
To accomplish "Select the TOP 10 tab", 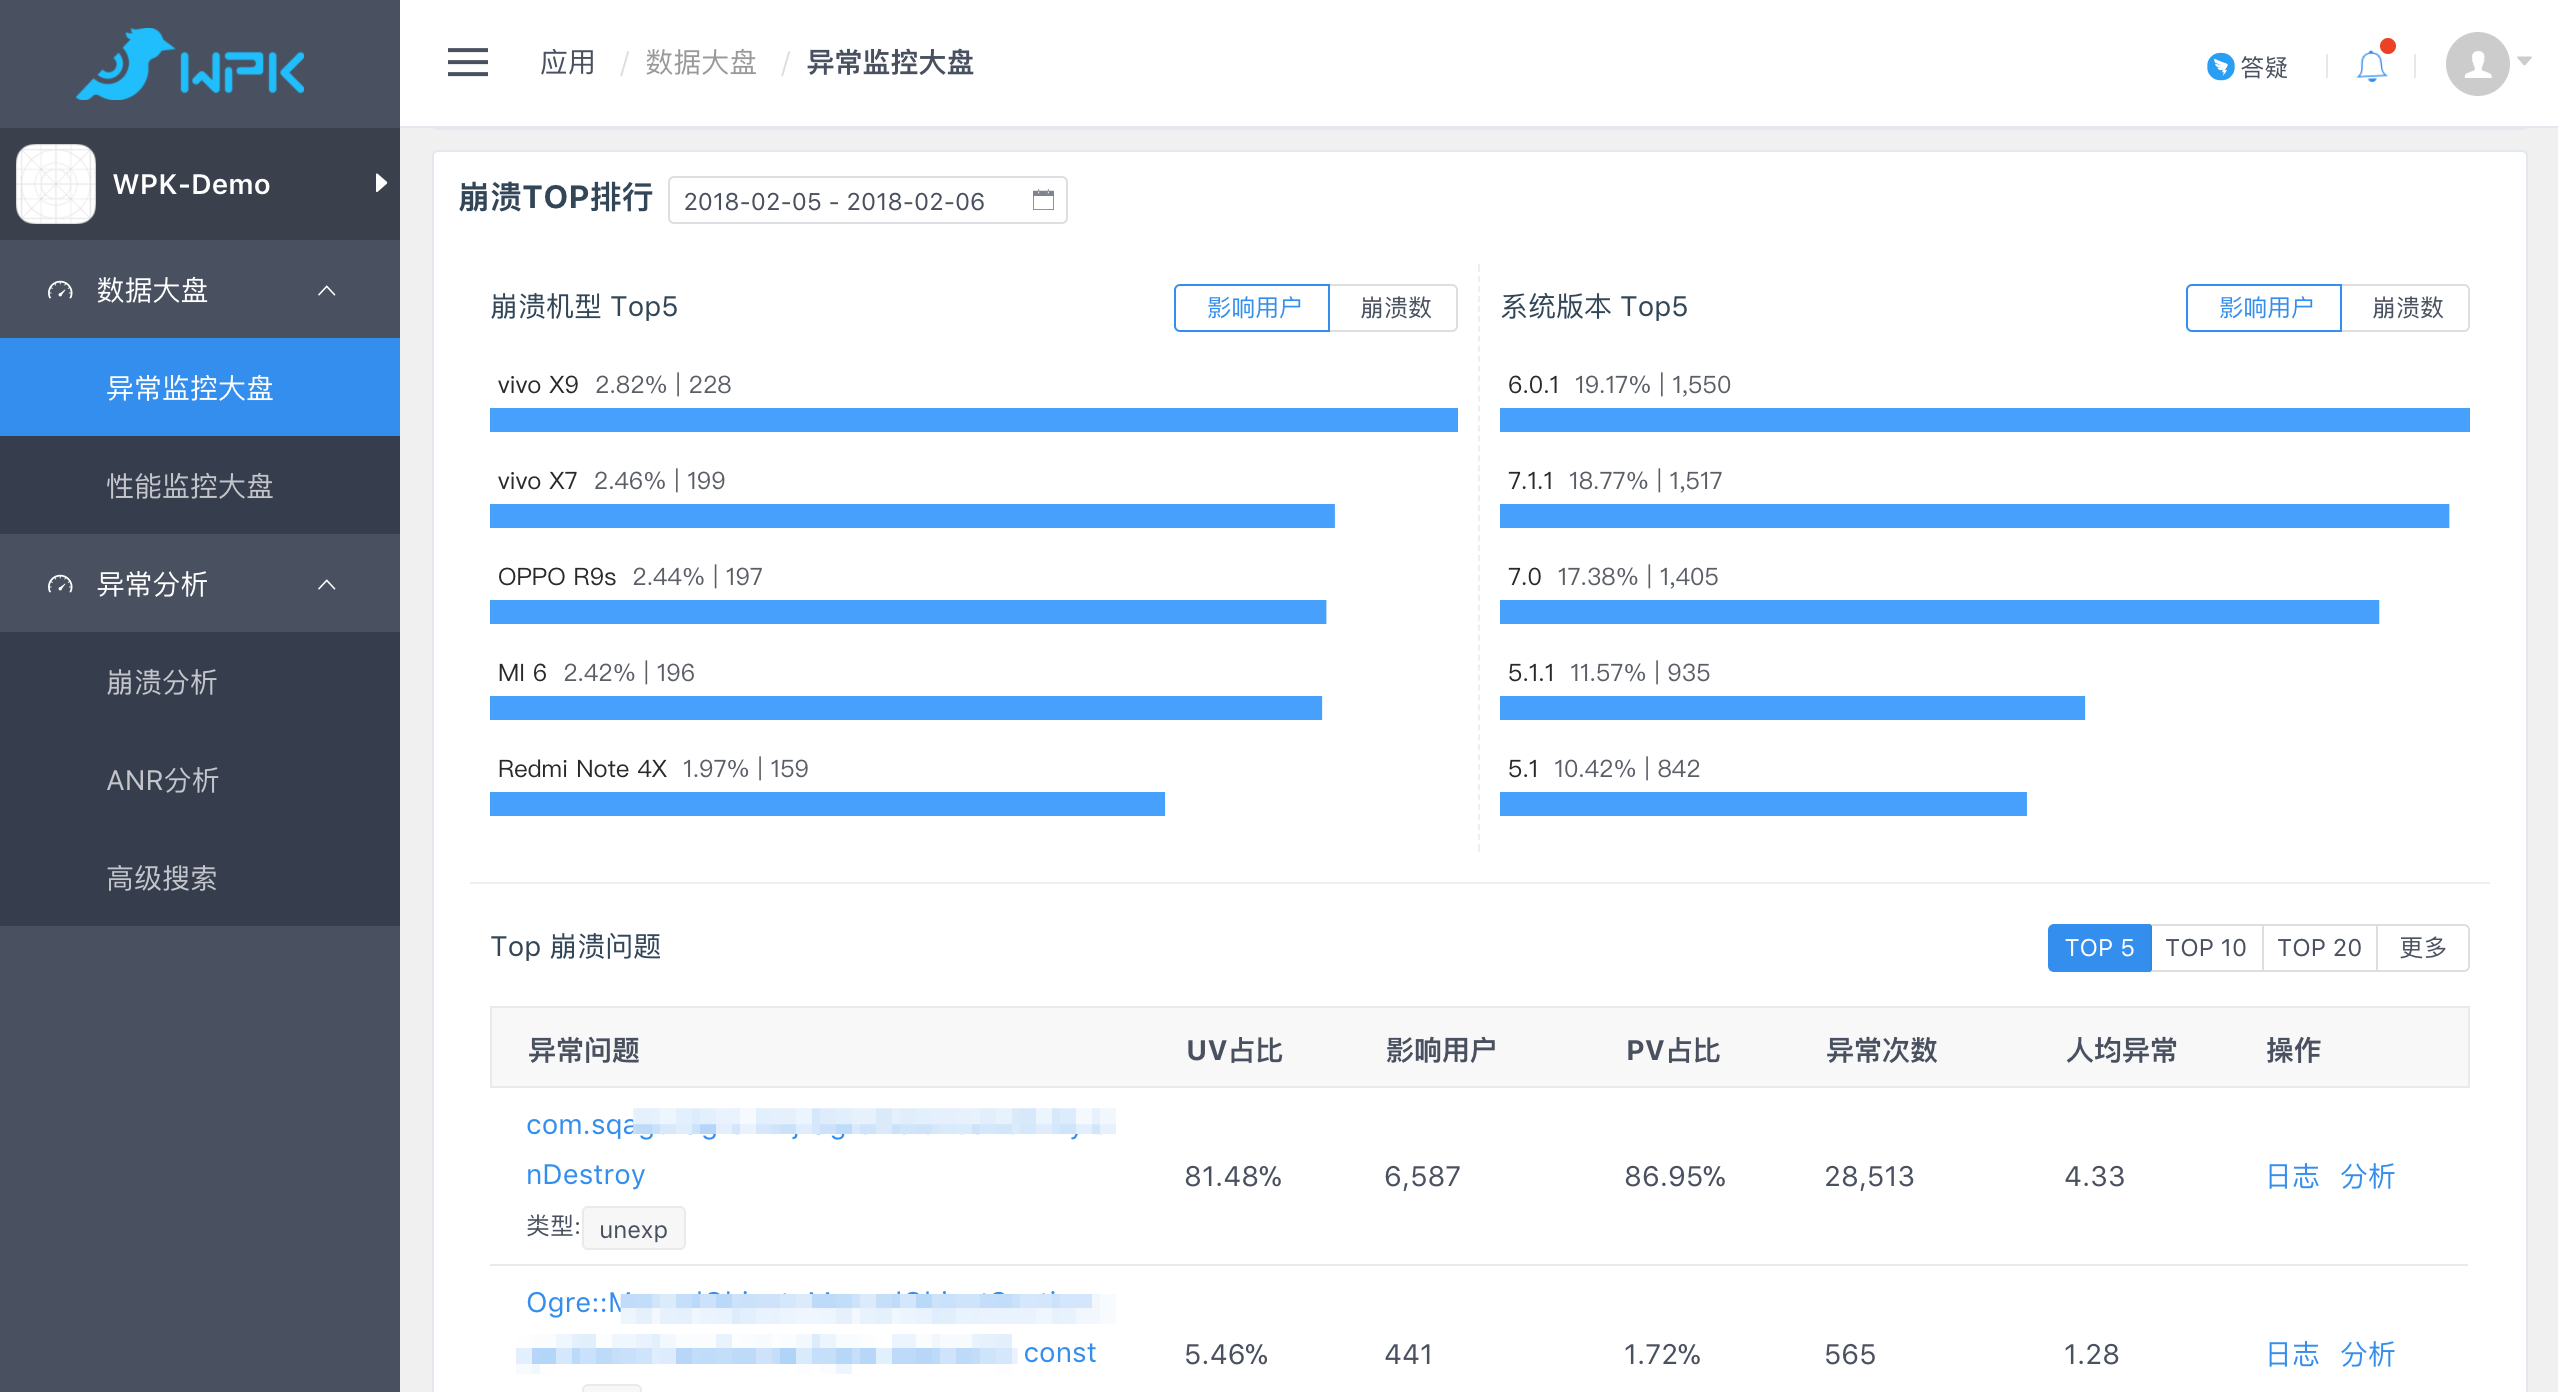I will pyautogui.click(x=2205, y=947).
